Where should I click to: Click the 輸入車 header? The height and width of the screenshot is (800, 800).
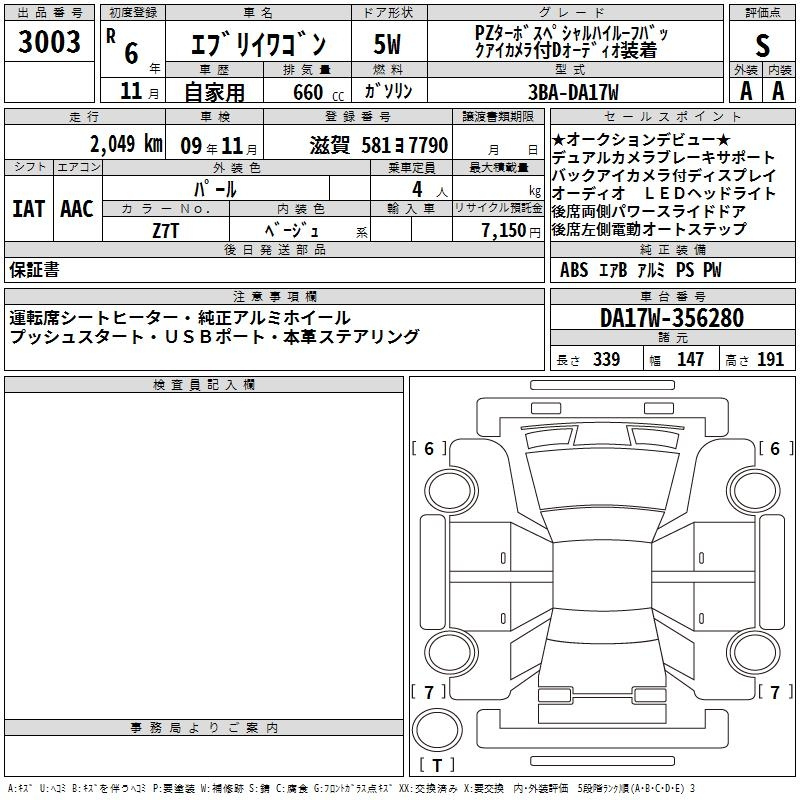[x=411, y=209]
